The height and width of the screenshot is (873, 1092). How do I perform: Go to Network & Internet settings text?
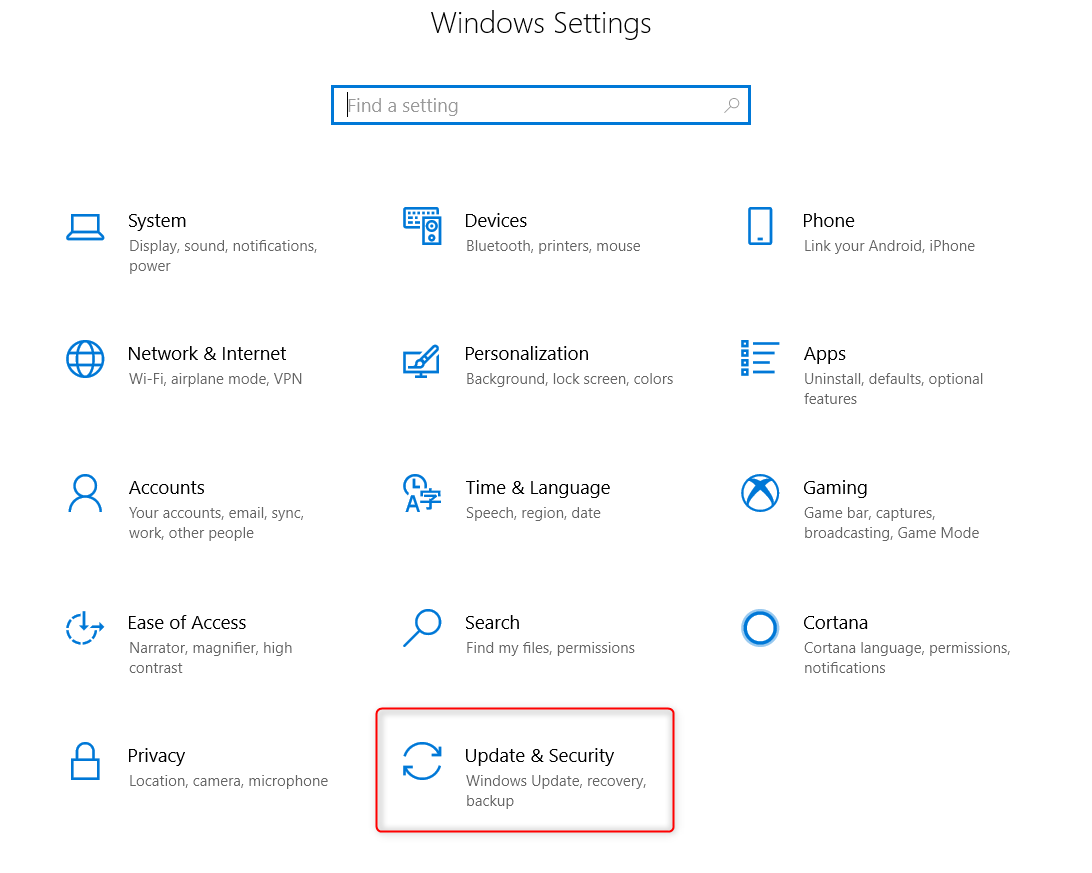tap(207, 354)
